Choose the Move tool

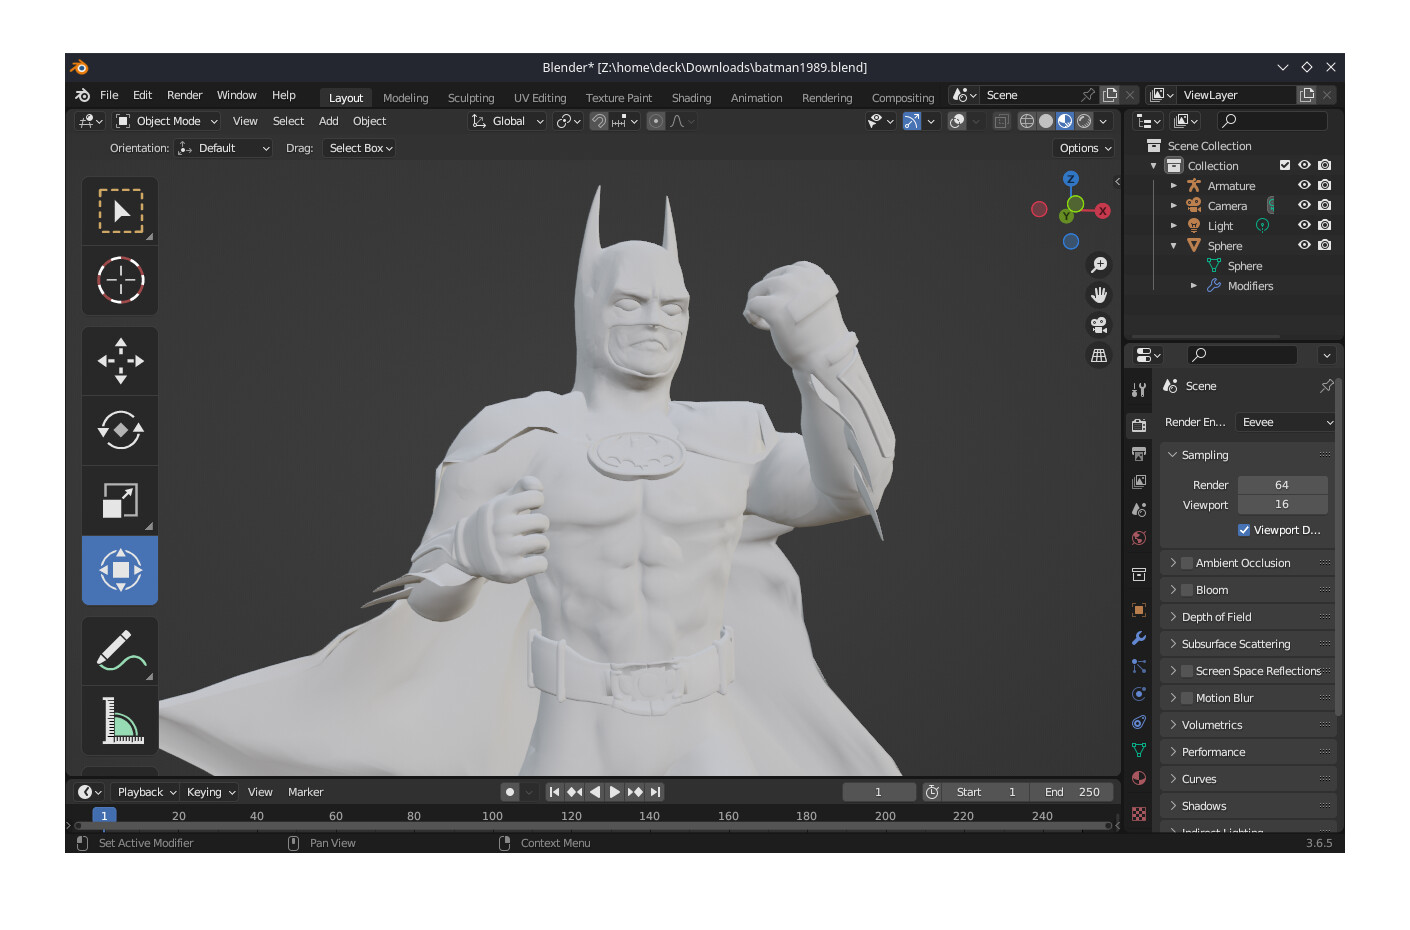(x=120, y=361)
